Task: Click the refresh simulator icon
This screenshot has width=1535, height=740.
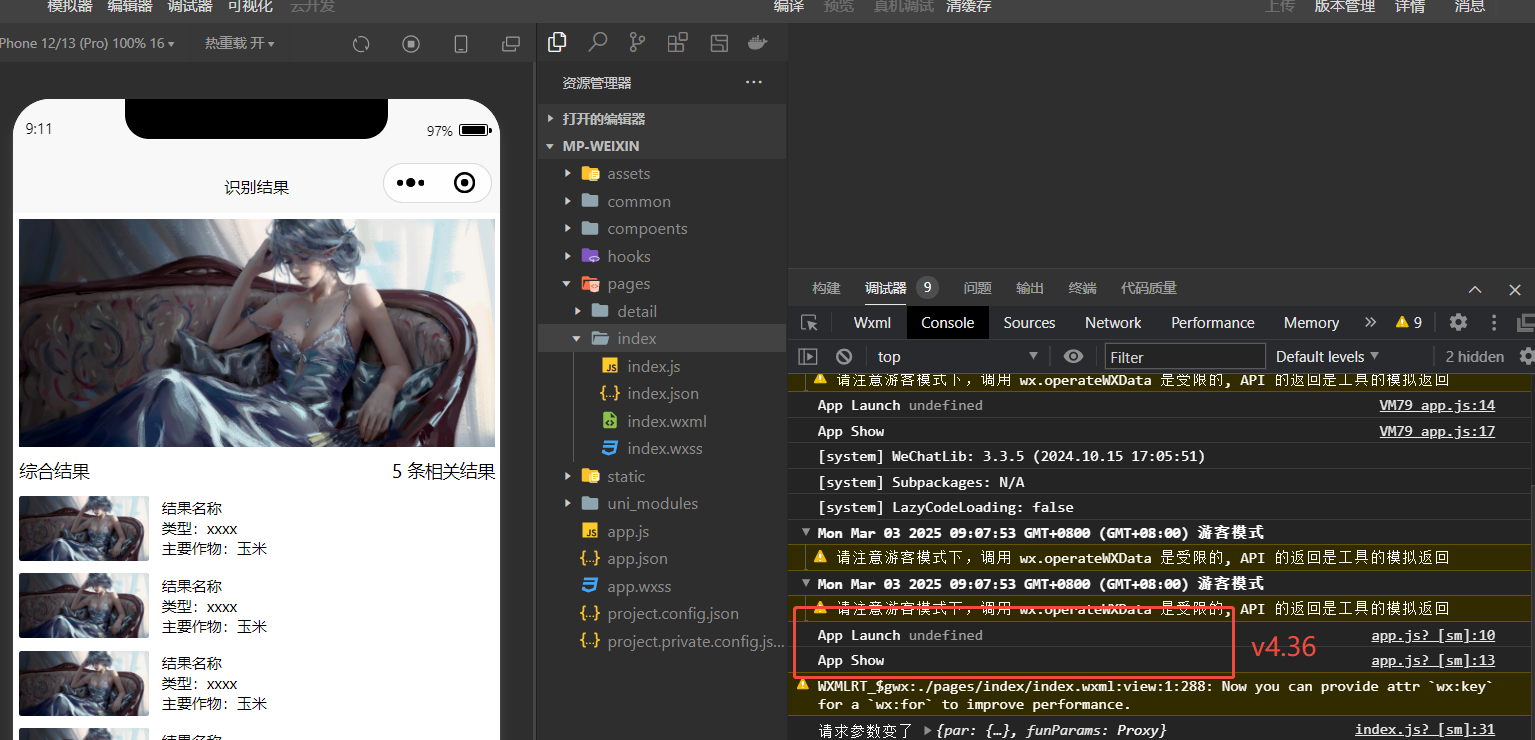Action: pos(362,44)
